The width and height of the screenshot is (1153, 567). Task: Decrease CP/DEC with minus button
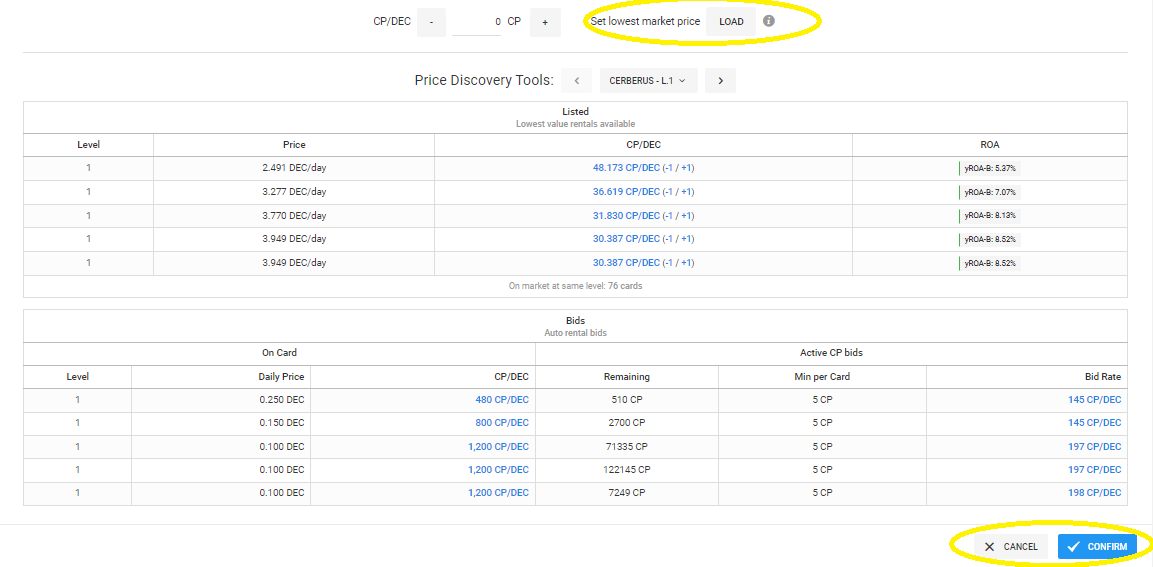click(432, 22)
